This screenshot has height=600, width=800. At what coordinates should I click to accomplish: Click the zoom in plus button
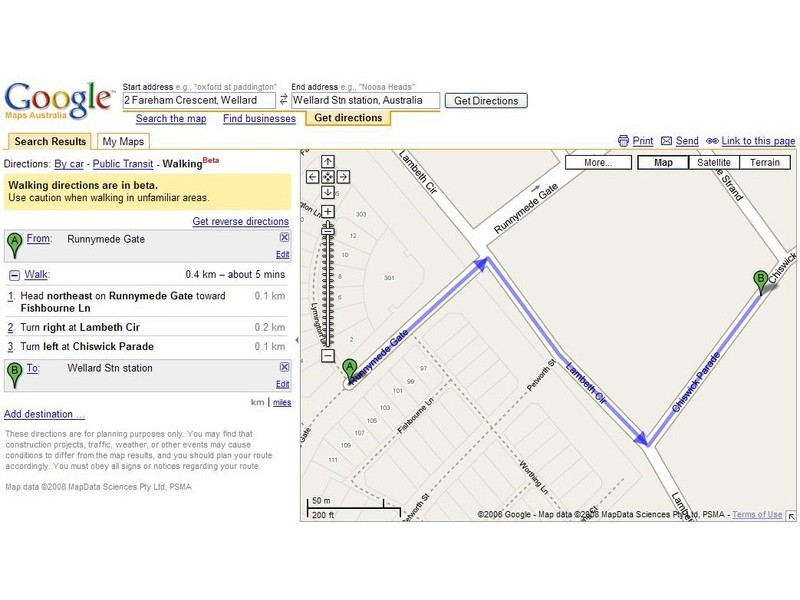point(327,211)
